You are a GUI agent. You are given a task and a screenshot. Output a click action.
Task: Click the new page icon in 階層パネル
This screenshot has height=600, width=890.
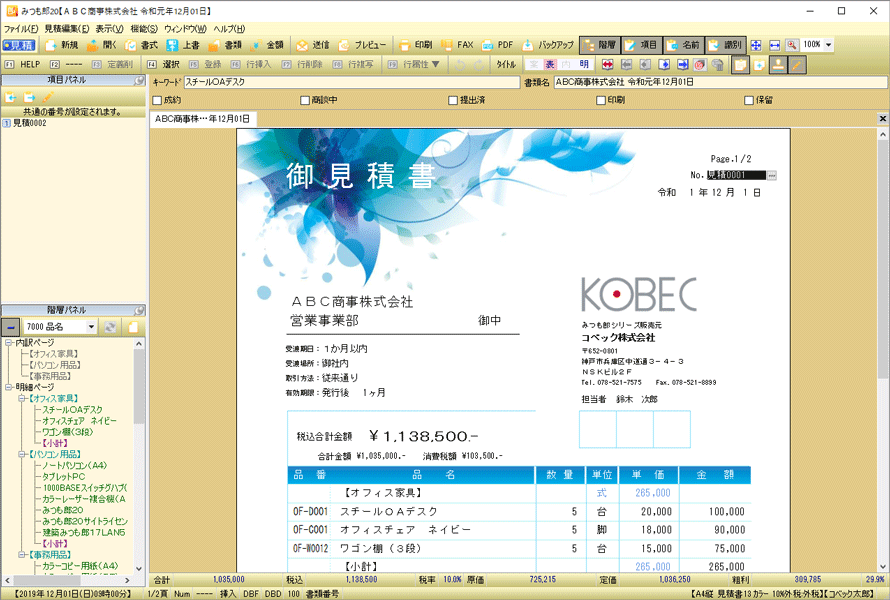133,327
